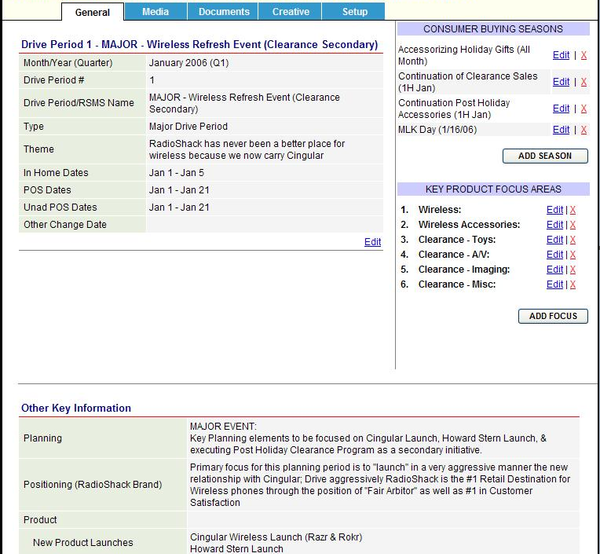Edit Continuation Post Holiday Accessories season
This screenshot has width=600, height=554.
561,109
